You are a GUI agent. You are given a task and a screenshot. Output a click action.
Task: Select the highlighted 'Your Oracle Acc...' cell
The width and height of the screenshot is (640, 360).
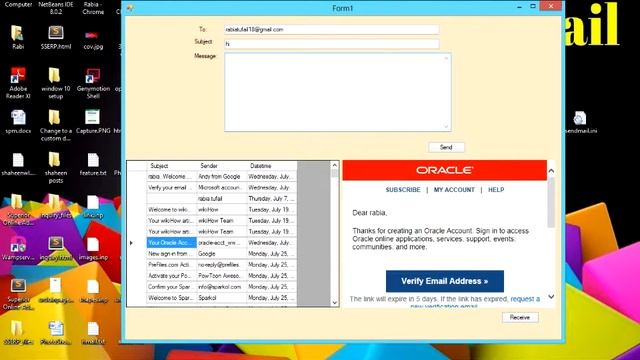[x=171, y=242]
